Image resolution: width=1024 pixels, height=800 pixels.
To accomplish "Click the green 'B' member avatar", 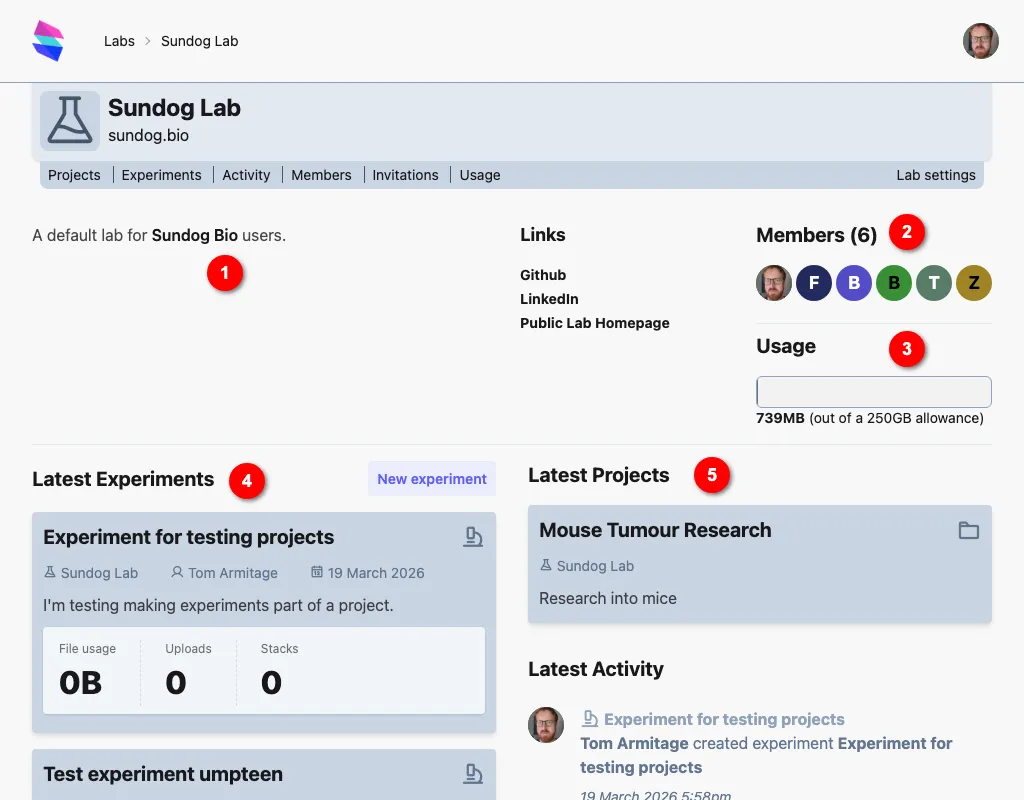I will (894, 283).
